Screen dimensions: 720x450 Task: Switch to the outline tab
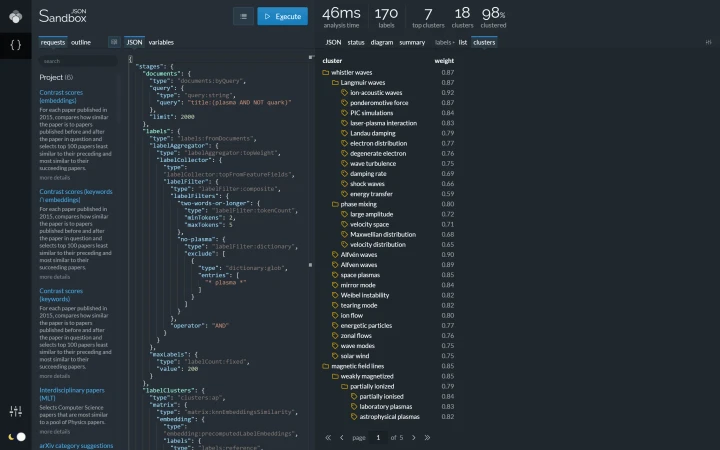[81, 42]
